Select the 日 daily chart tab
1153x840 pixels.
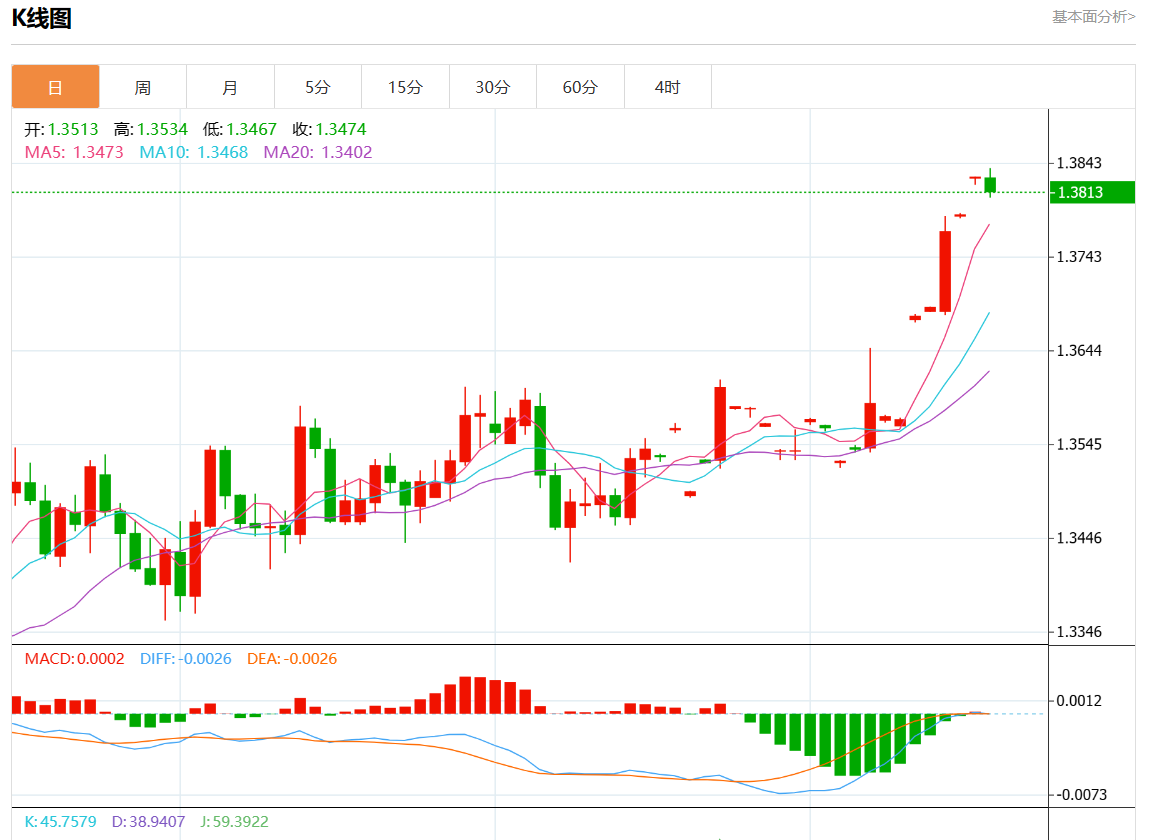pyautogui.click(x=55, y=87)
